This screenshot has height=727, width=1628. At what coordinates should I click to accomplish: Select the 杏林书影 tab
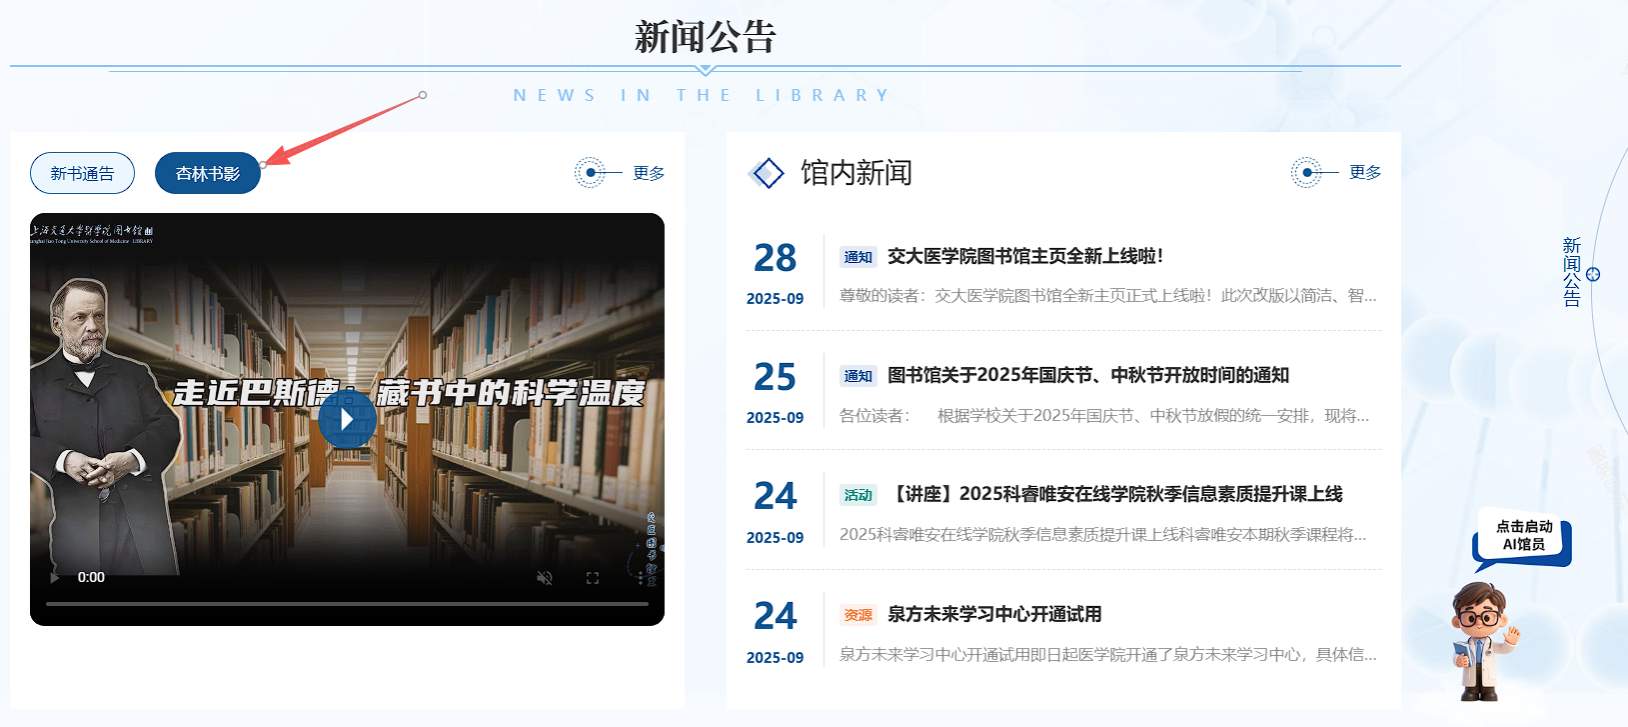(x=208, y=173)
